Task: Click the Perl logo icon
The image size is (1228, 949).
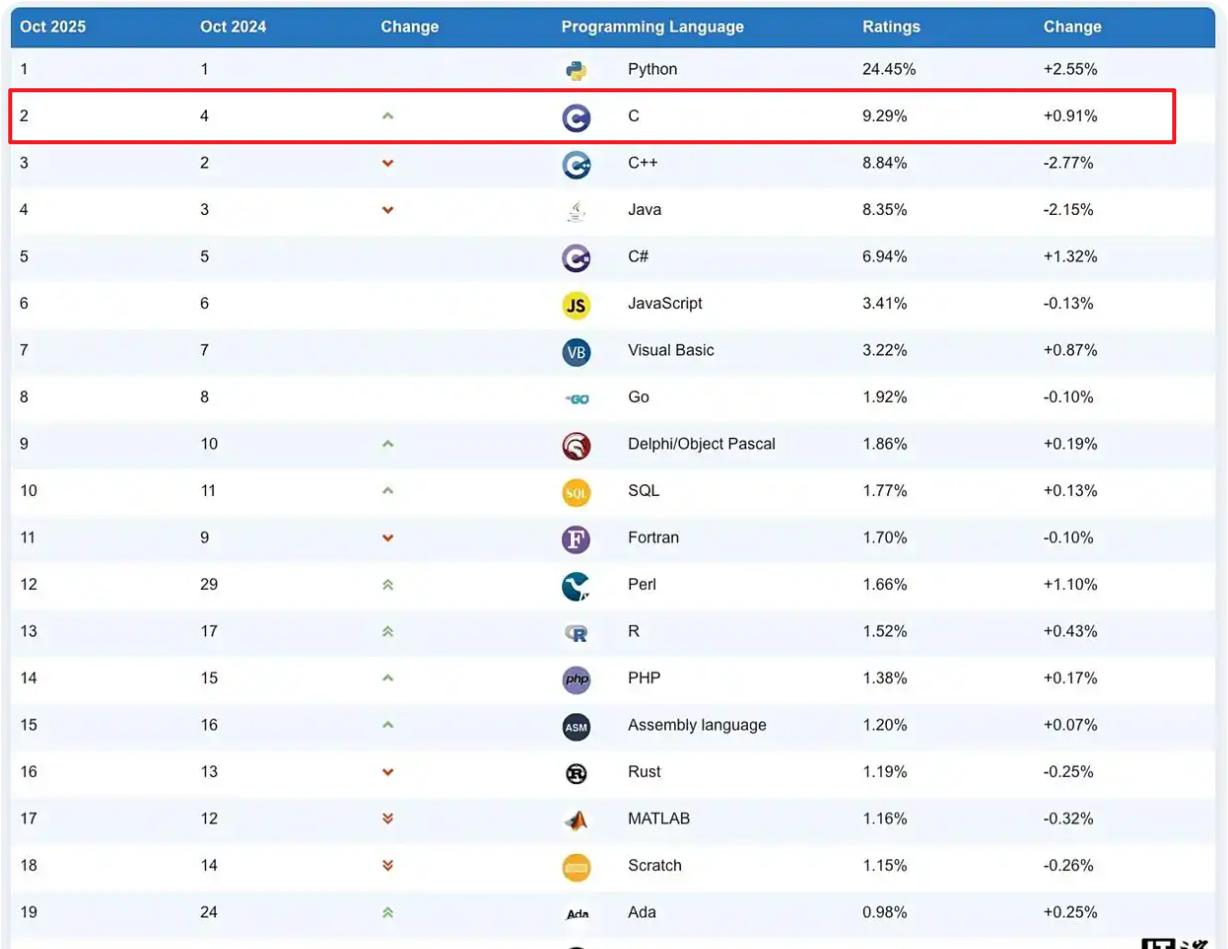Action: pyautogui.click(x=576, y=586)
